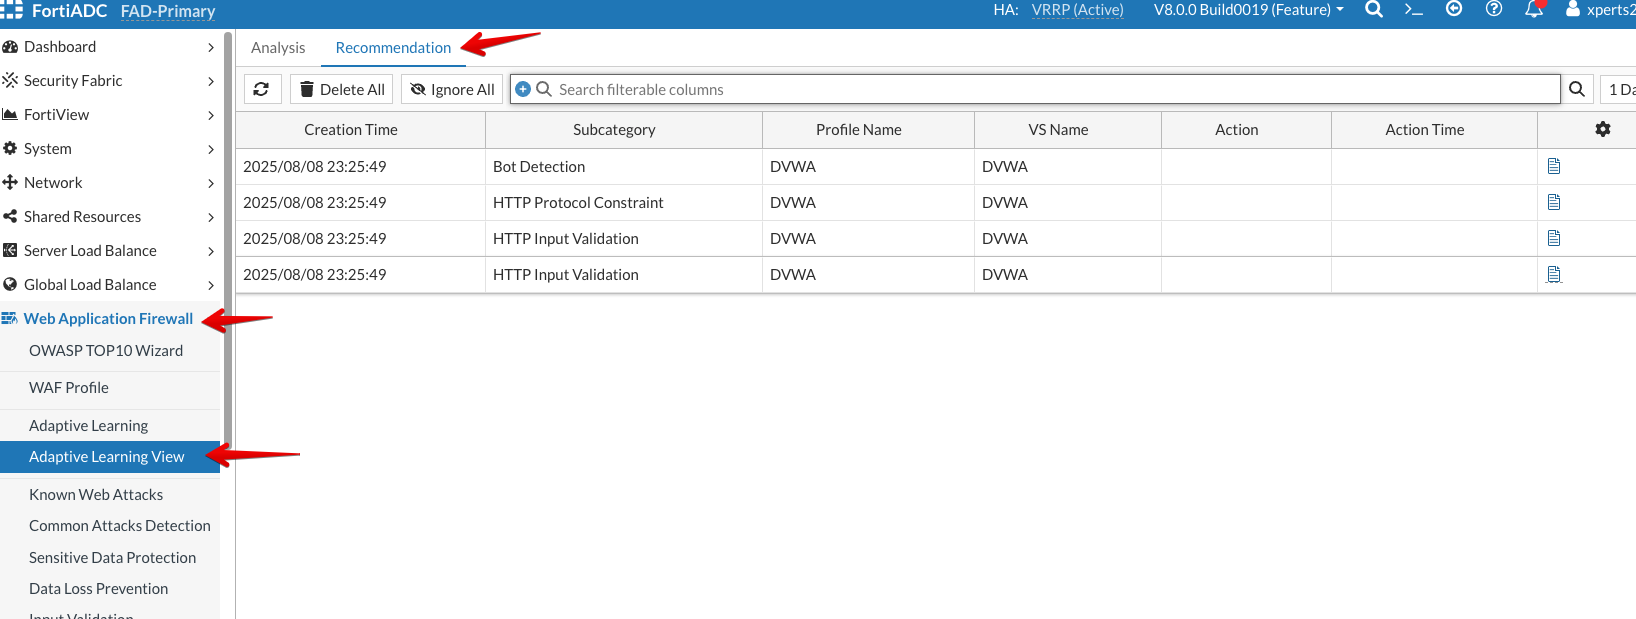Run search with filter magnifier button
The image size is (1636, 619).
pos(1577,89)
